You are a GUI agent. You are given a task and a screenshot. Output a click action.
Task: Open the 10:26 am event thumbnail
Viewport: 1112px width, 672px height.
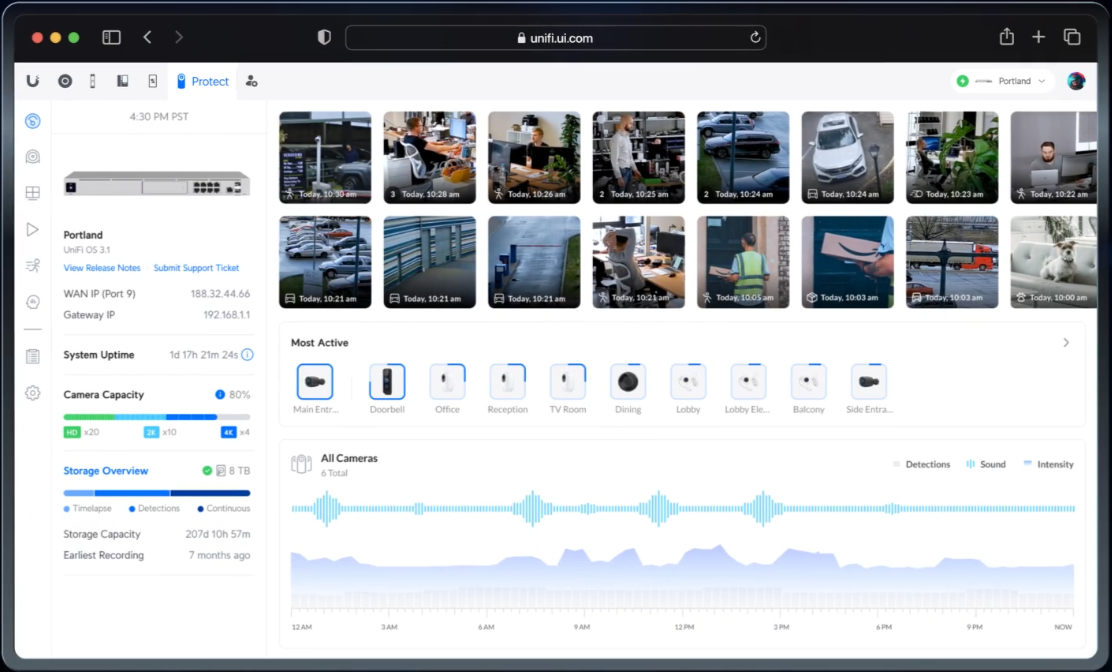point(534,157)
